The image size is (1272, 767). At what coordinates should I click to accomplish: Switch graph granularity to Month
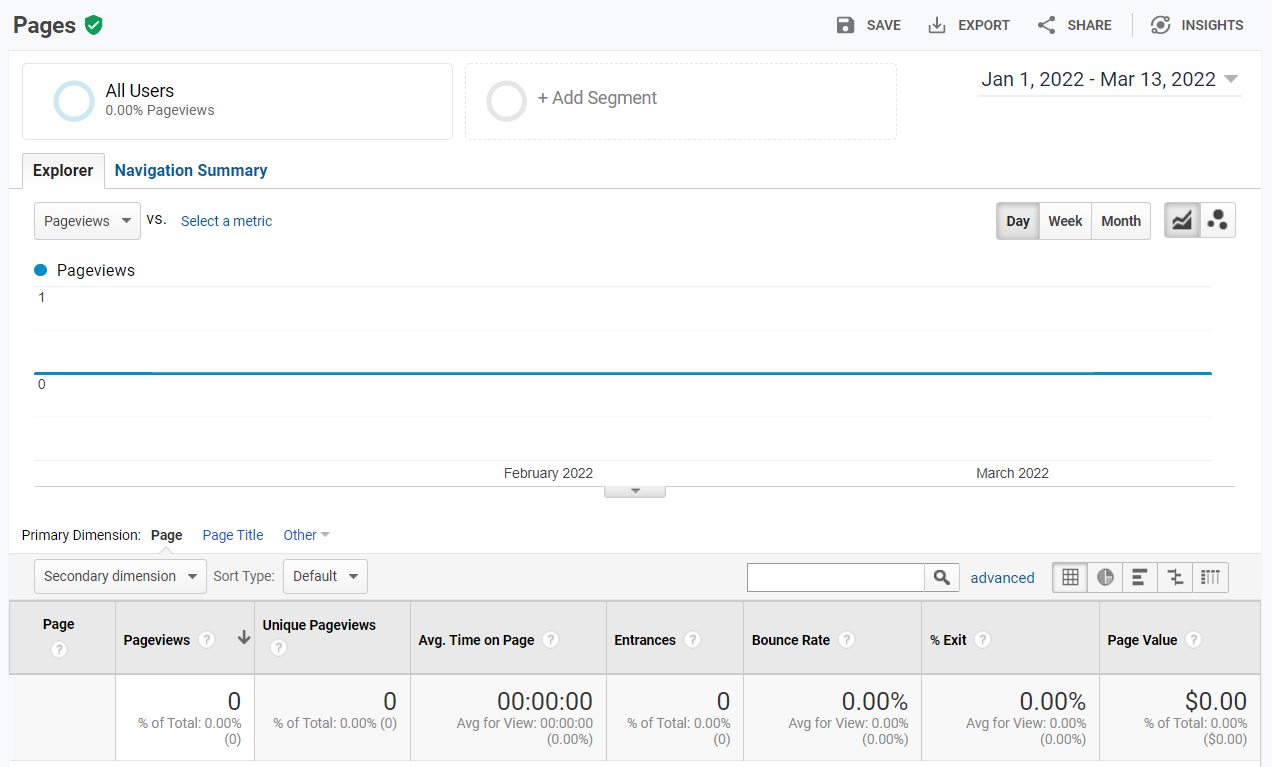click(1121, 220)
